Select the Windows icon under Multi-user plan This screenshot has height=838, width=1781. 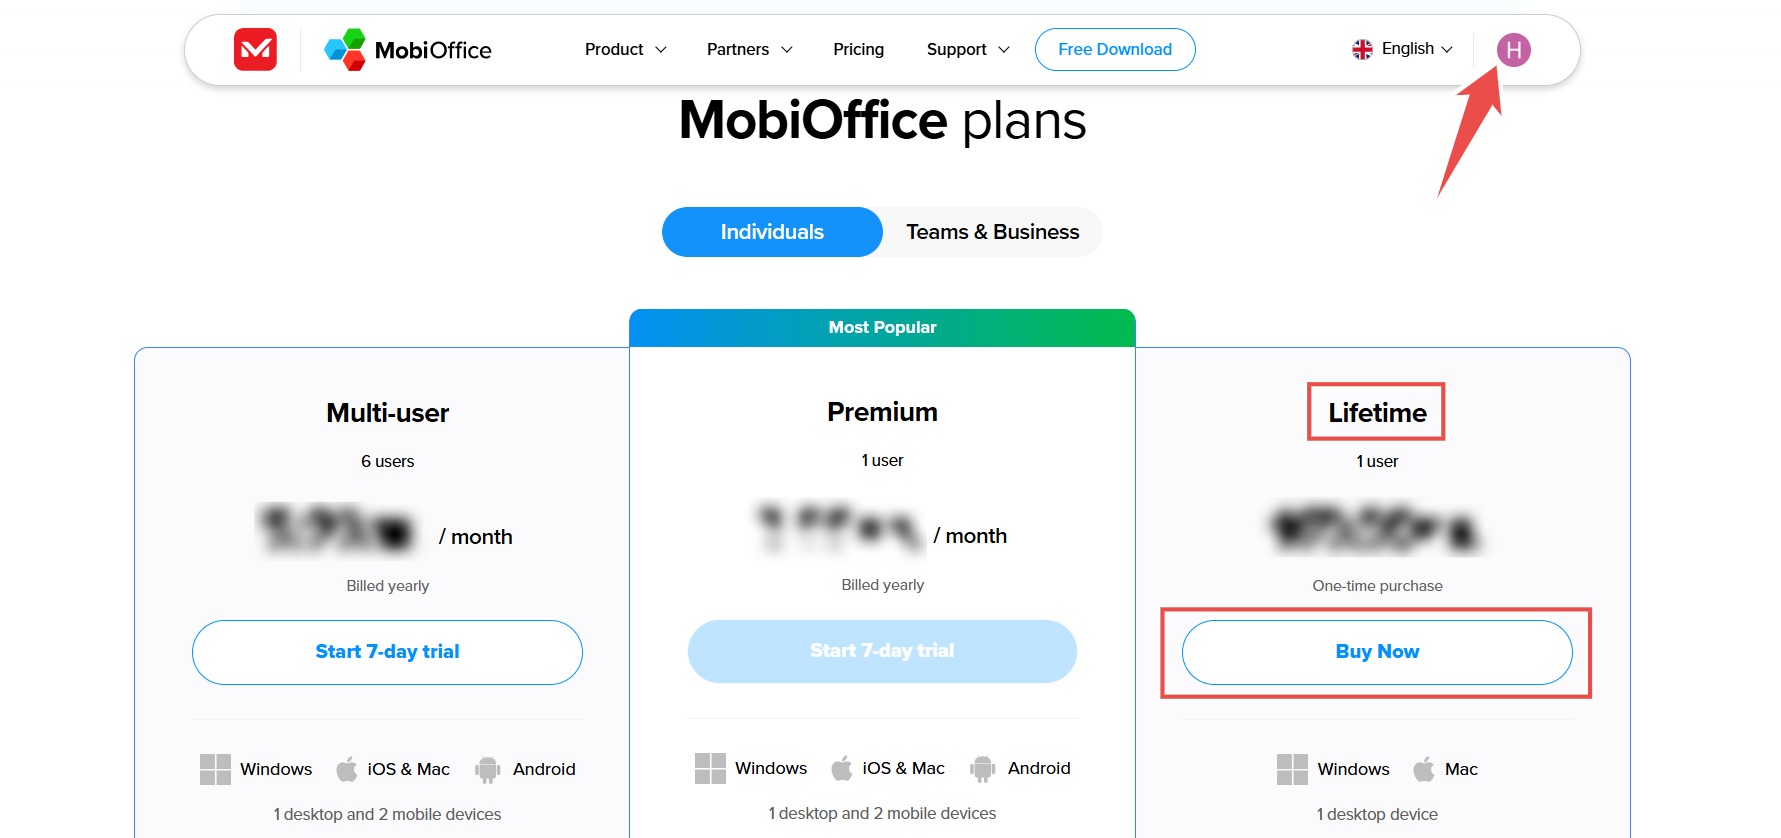tap(215, 769)
